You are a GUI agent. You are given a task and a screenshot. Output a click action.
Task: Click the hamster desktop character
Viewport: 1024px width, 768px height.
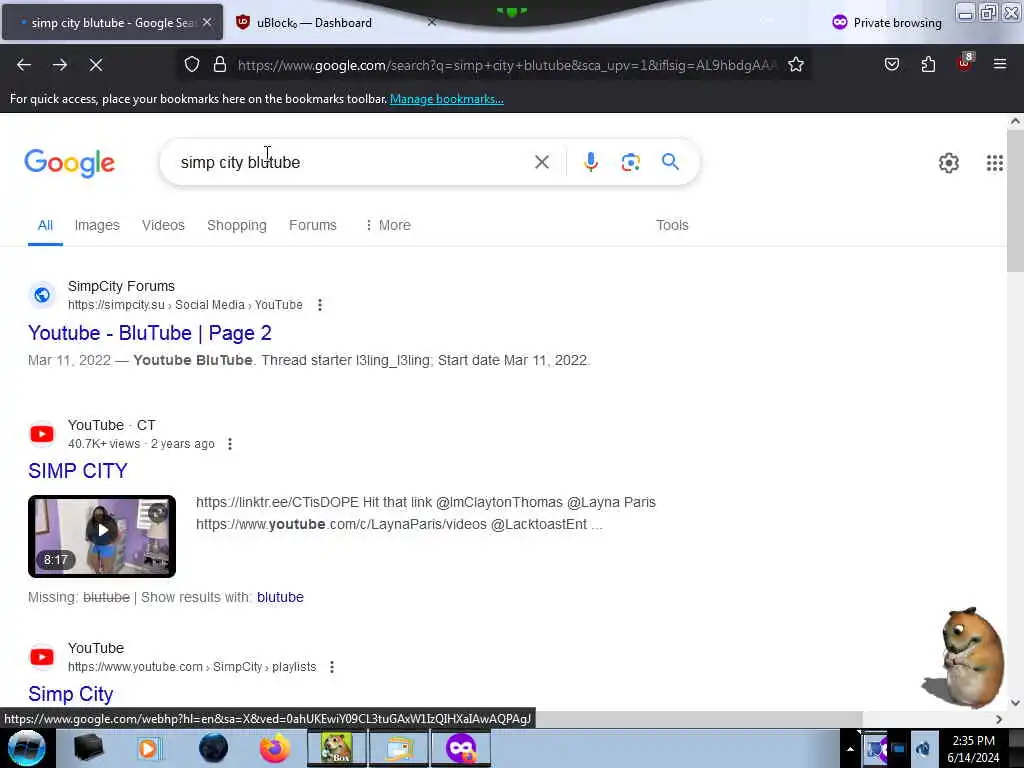click(x=965, y=657)
